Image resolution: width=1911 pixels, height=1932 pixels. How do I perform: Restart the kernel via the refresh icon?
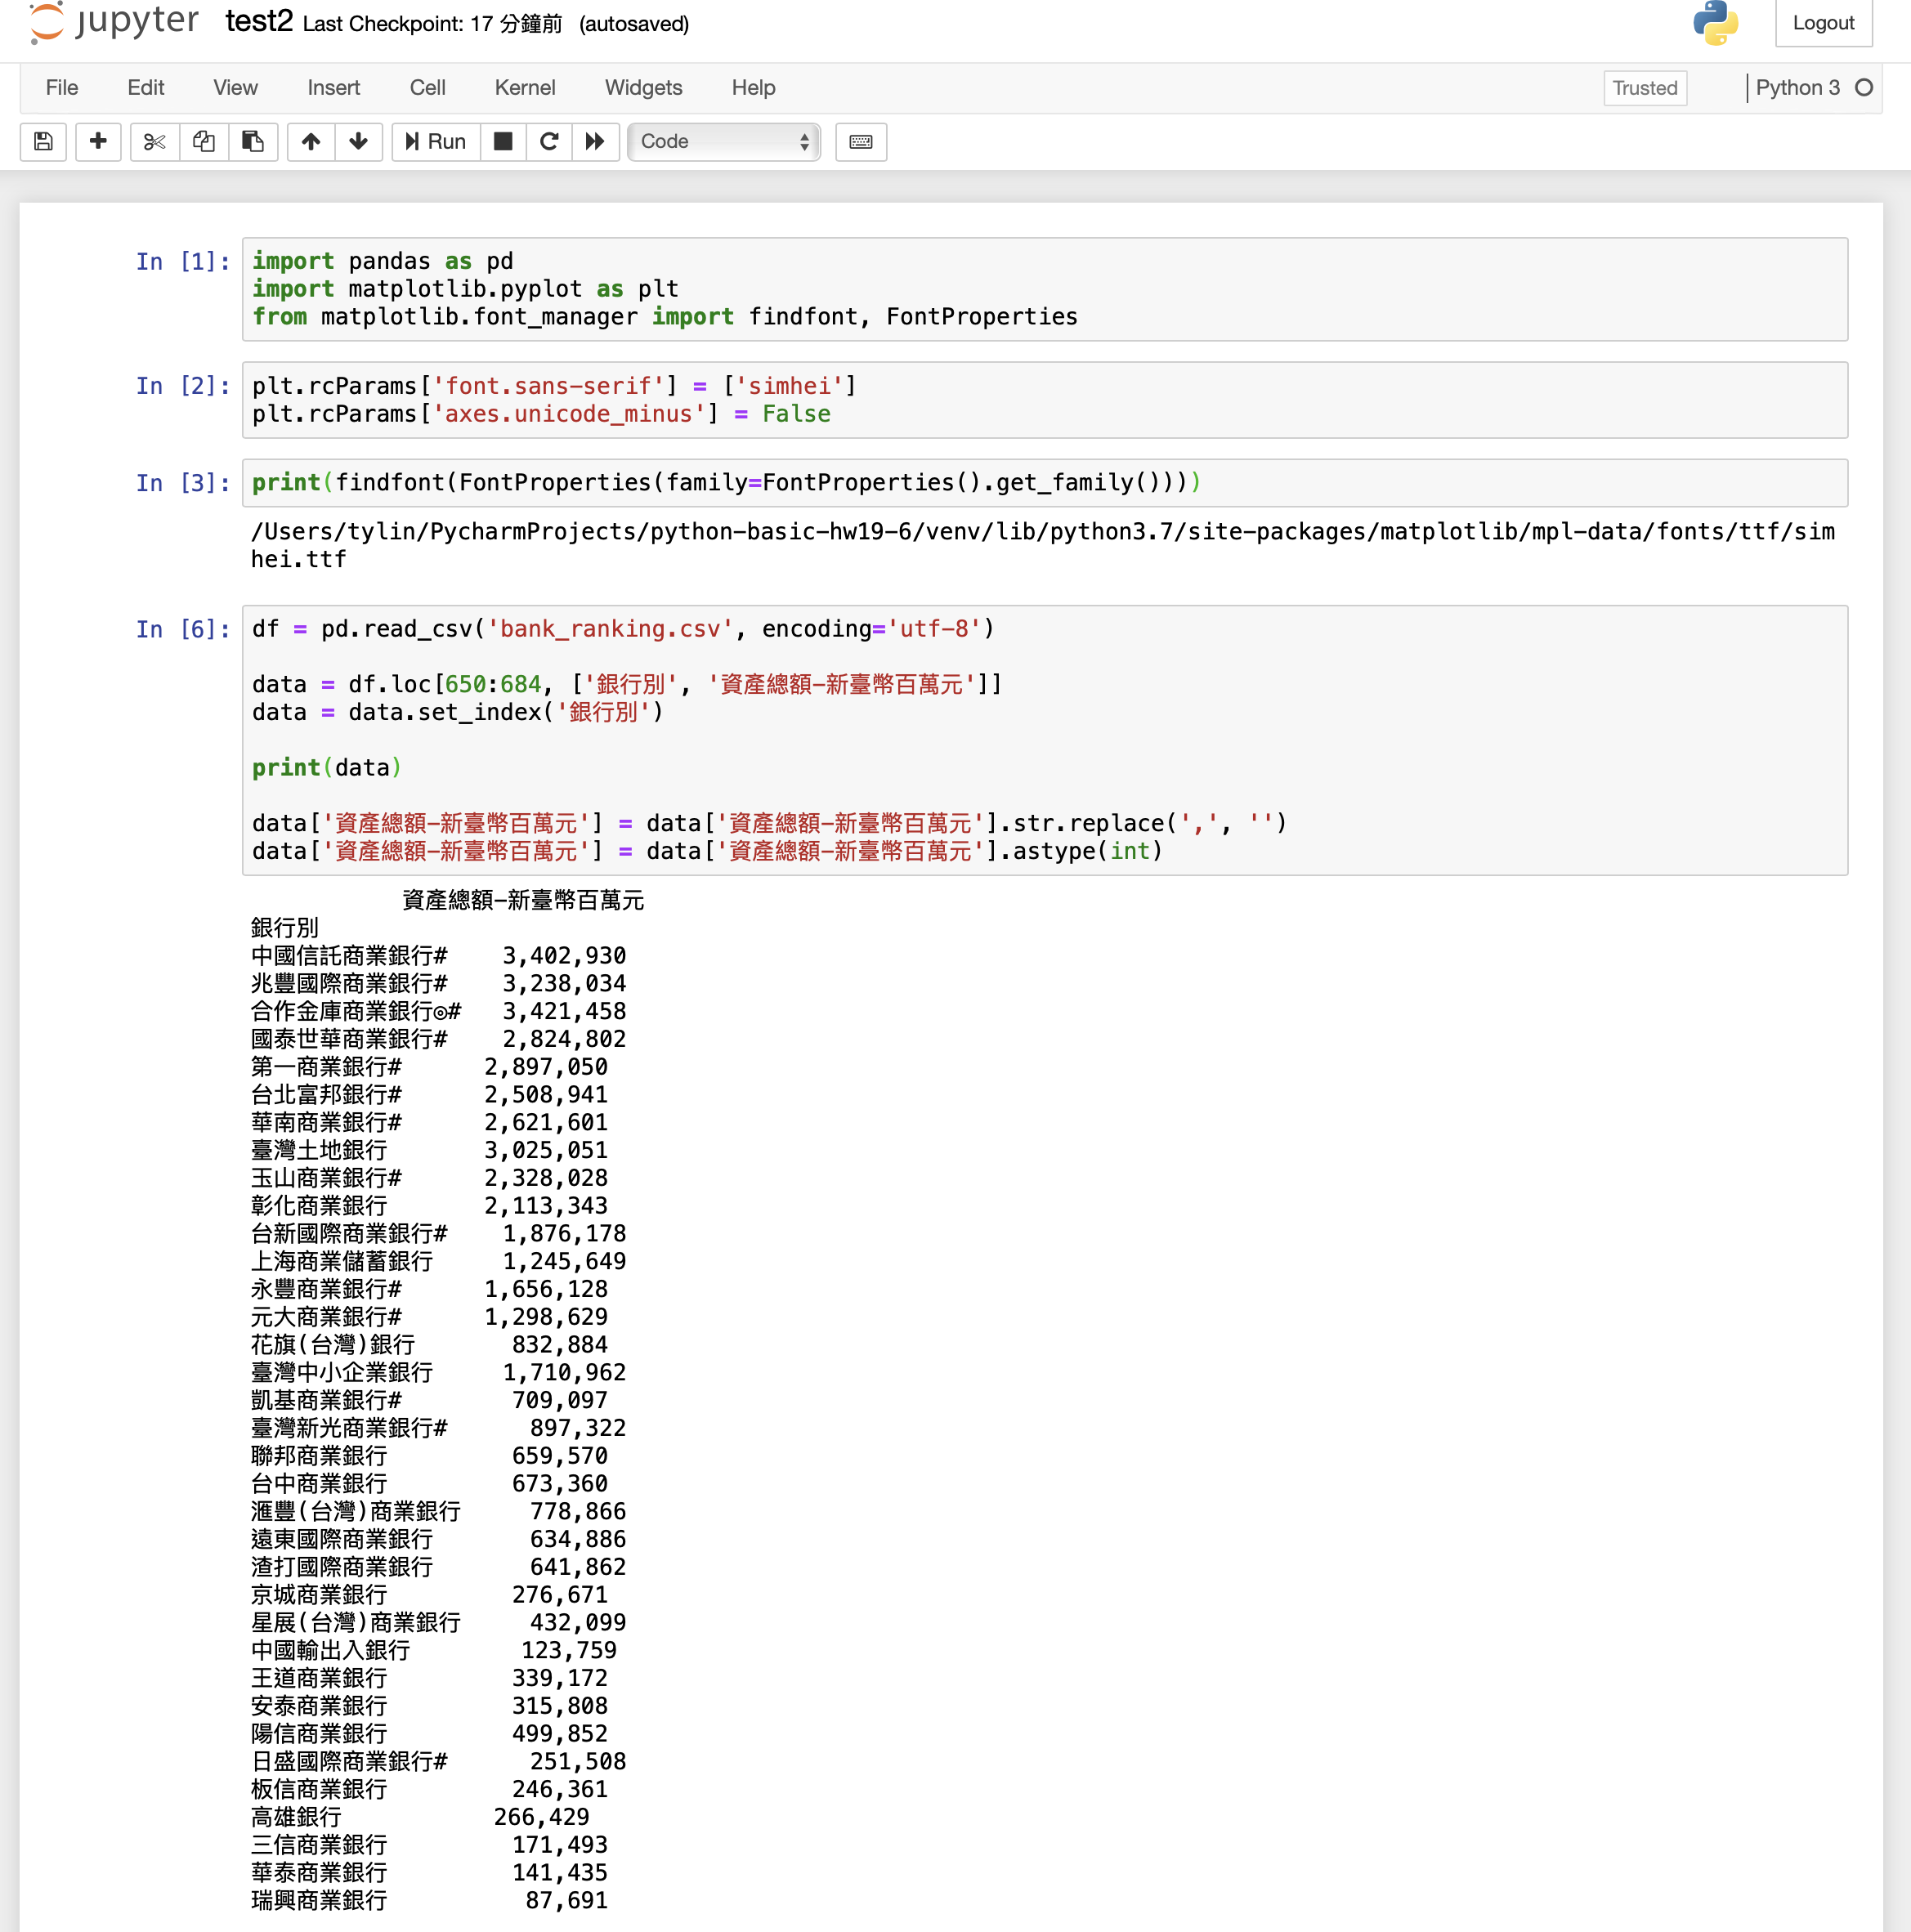click(548, 141)
